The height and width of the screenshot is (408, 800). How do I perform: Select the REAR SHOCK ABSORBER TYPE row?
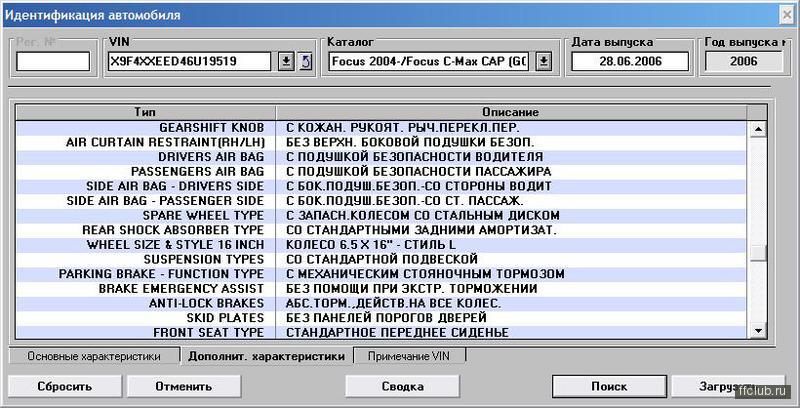[381, 230]
